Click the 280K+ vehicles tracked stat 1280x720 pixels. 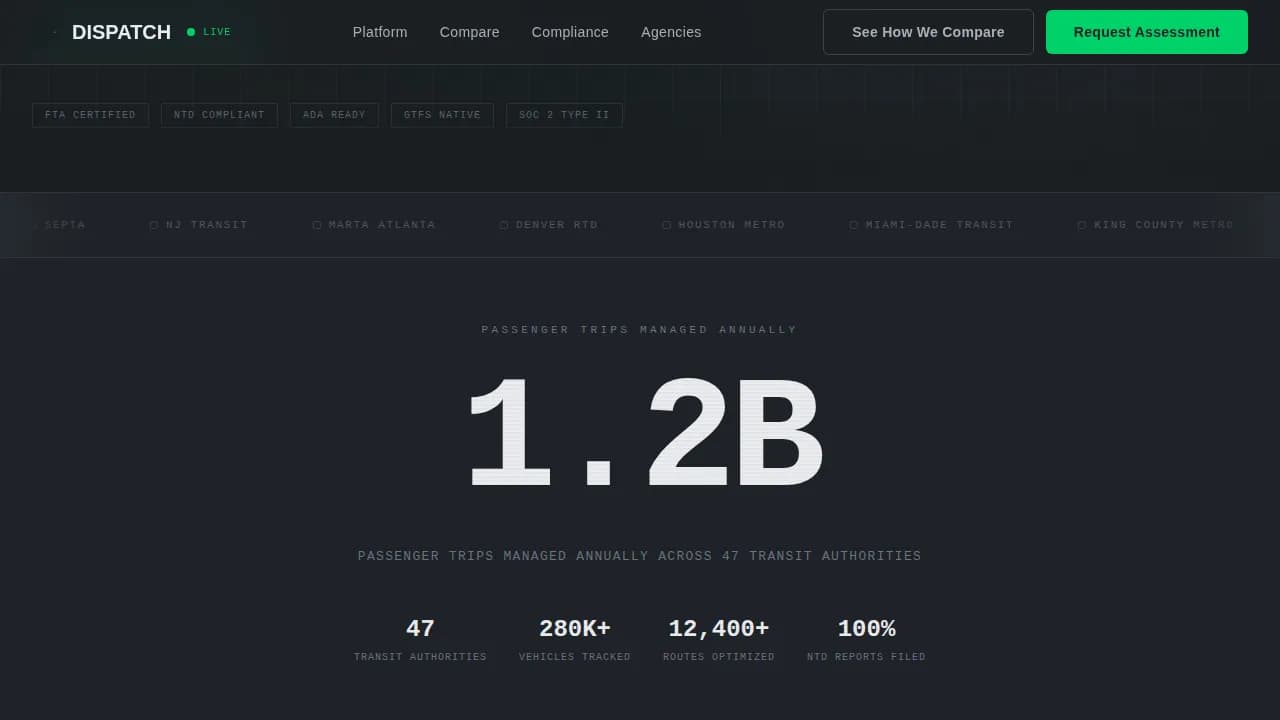click(575, 640)
